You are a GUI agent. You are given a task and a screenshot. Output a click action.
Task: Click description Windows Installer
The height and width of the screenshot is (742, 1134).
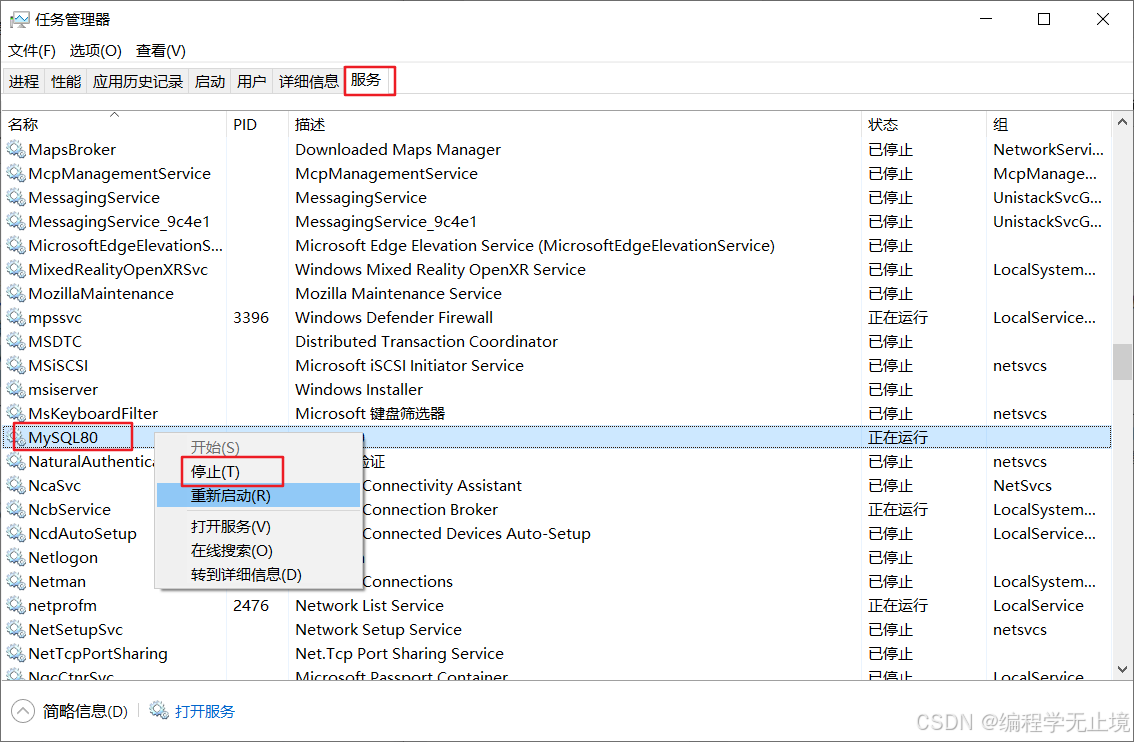pos(359,389)
